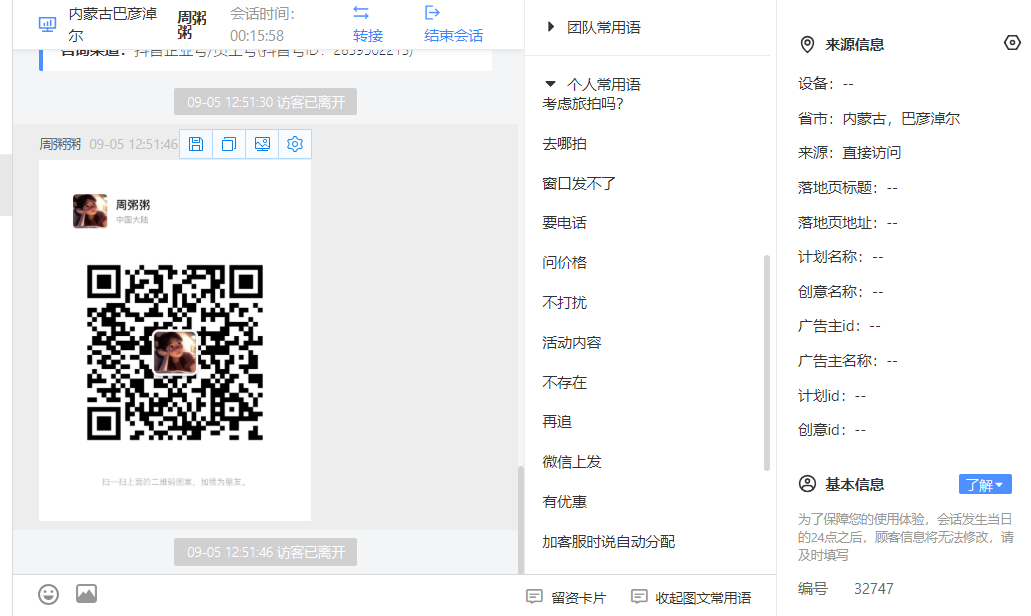Click the 来源: 直接访问 row

(x=849, y=153)
